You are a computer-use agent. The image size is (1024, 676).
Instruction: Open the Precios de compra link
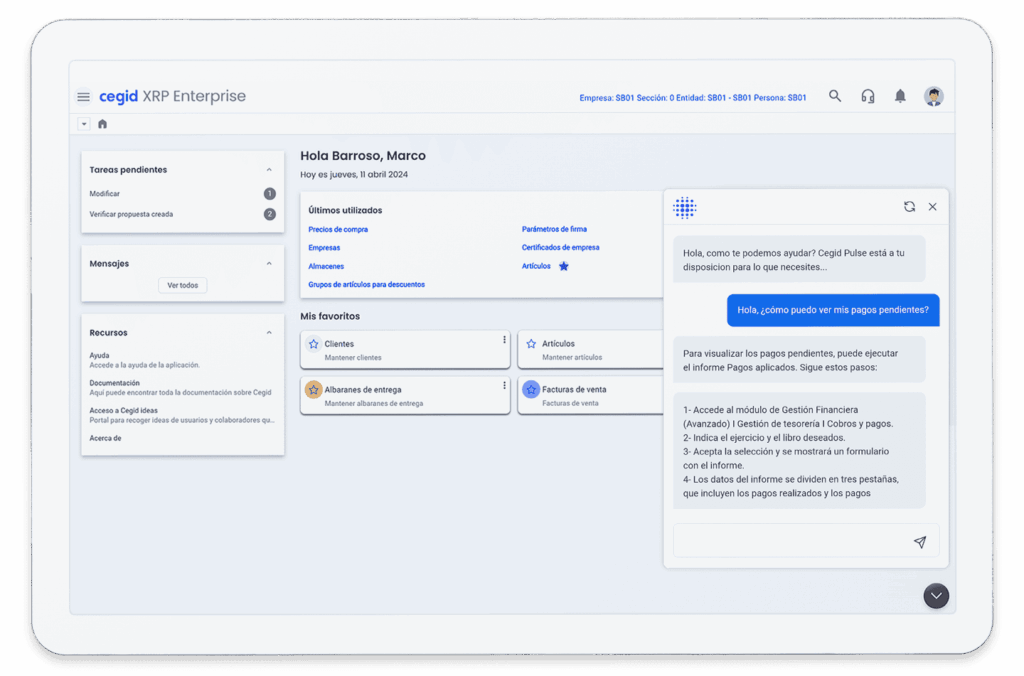[x=338, y=230]
